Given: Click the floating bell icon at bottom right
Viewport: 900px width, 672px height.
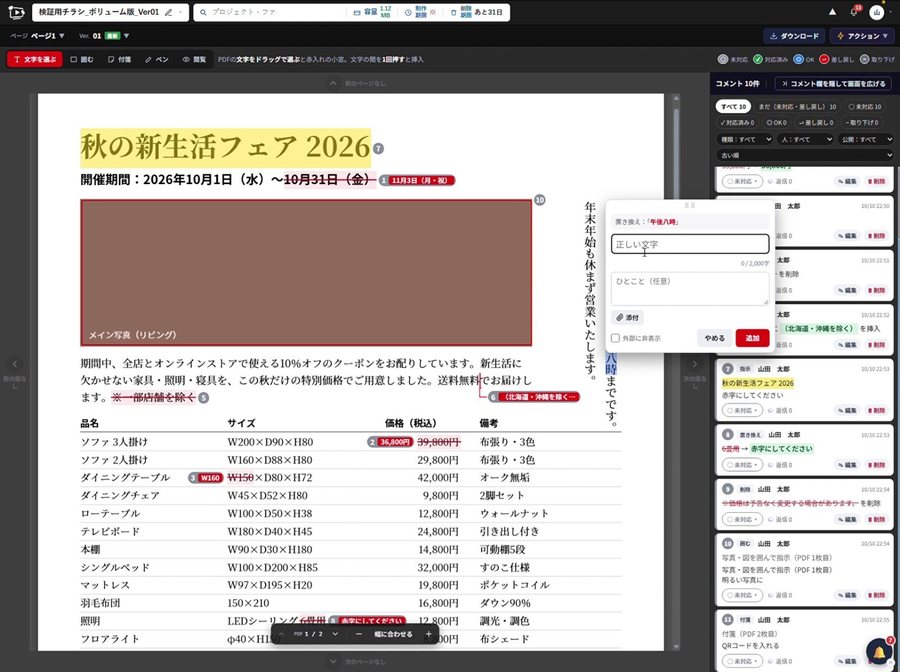Looking at the screenshot, I should tap(879, 652).
